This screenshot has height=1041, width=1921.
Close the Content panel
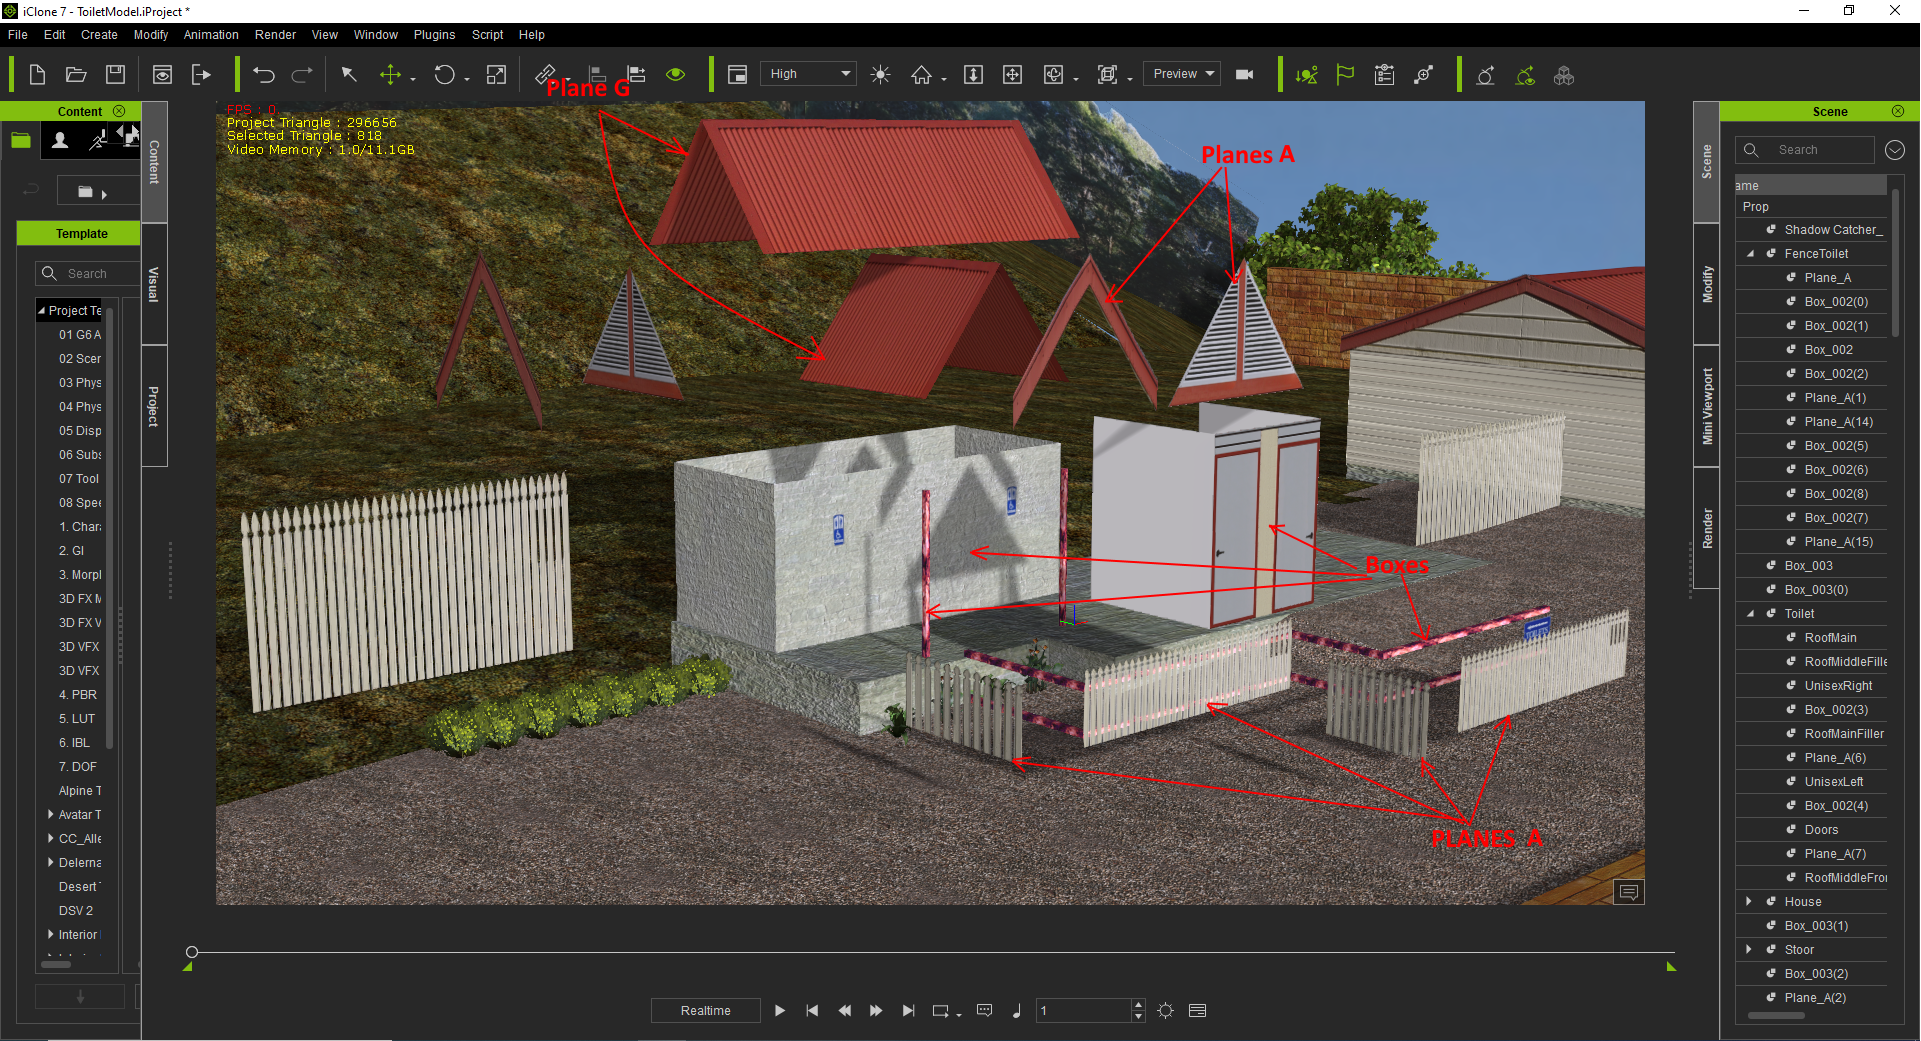(x=119, y=111)
